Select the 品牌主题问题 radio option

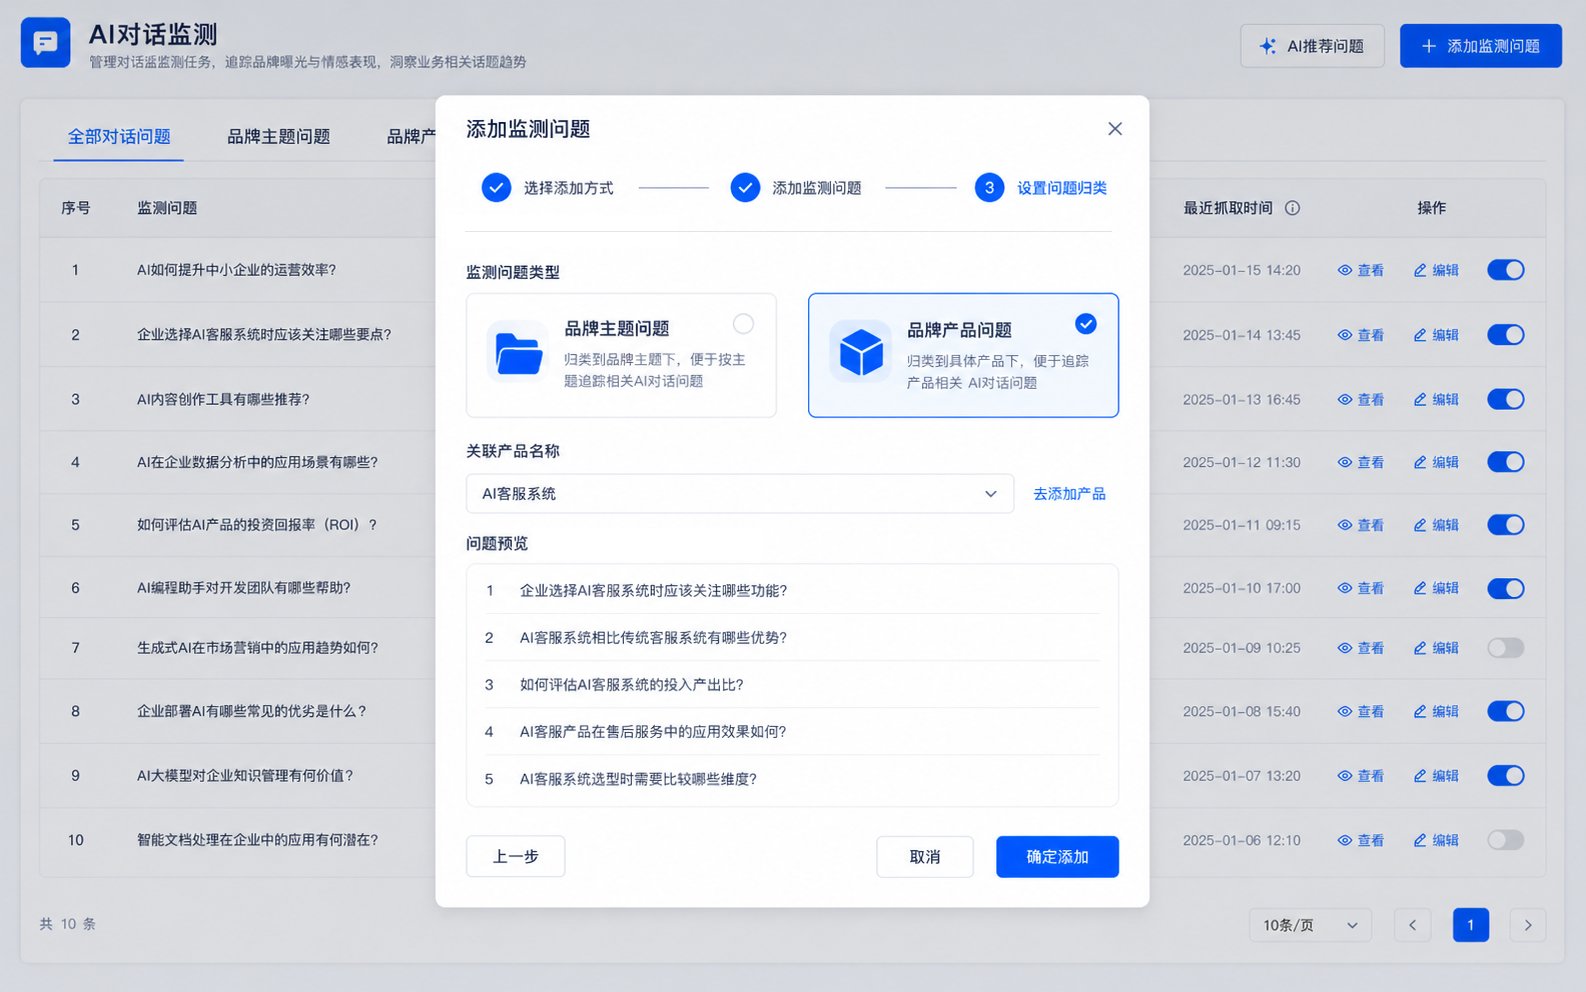coord(743,323)
